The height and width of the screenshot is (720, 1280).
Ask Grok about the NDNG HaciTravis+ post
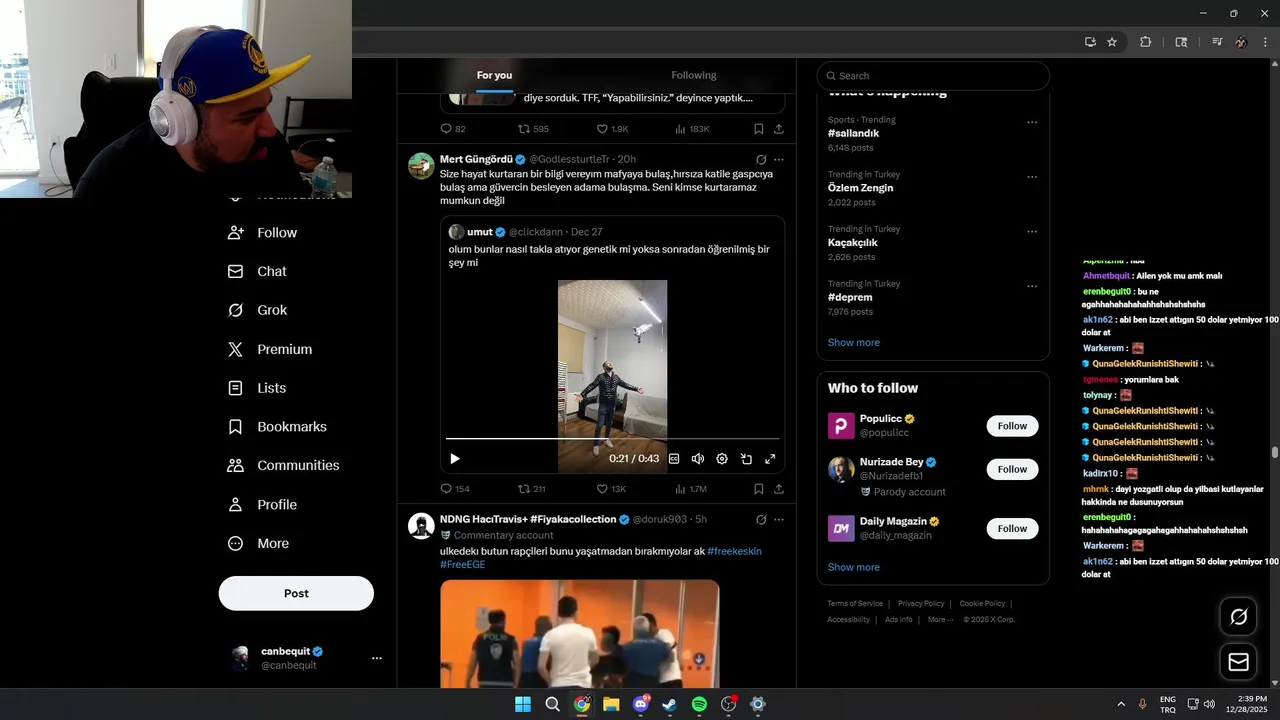(761, 519)
